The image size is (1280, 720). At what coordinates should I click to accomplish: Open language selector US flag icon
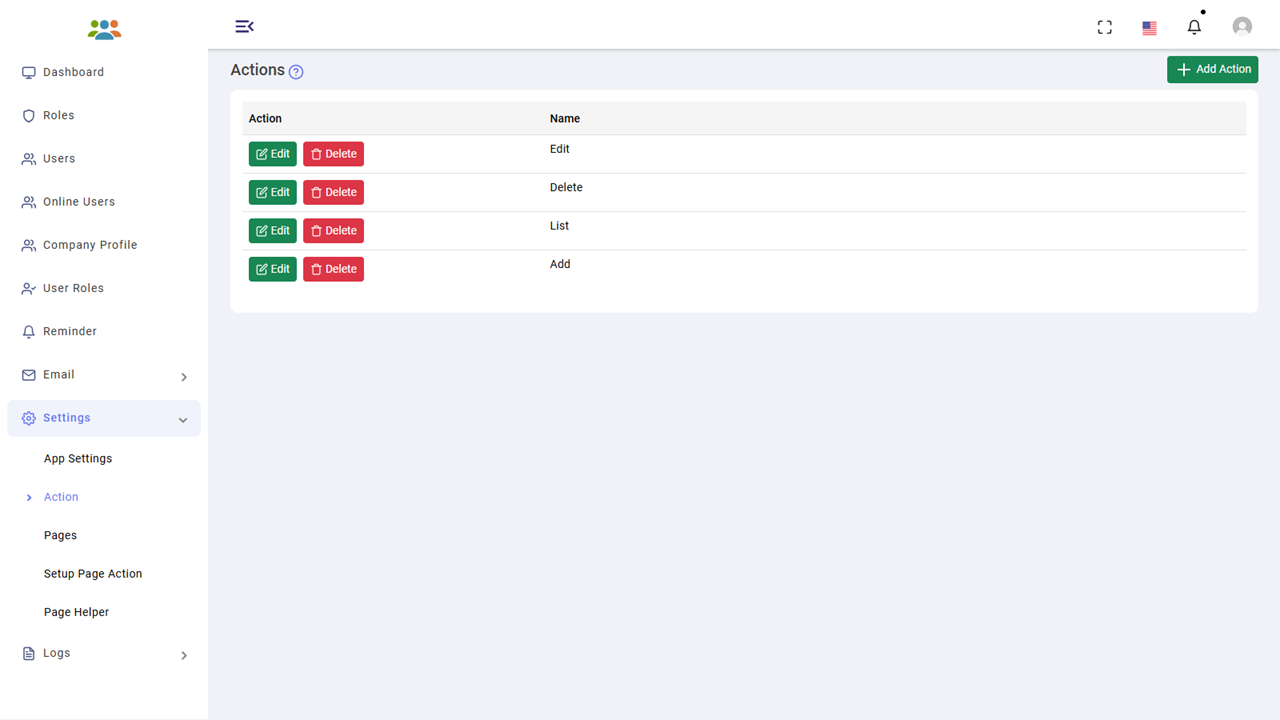[1149, 28]
